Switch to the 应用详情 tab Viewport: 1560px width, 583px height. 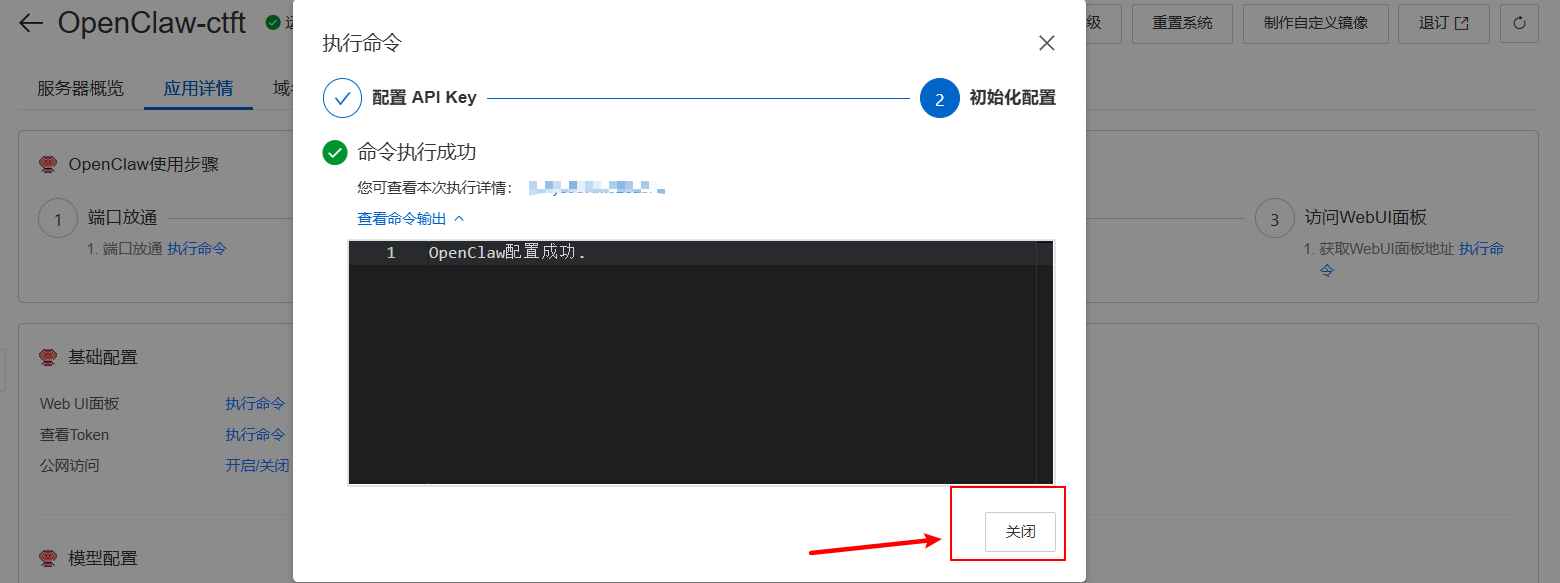pos(198,88)
